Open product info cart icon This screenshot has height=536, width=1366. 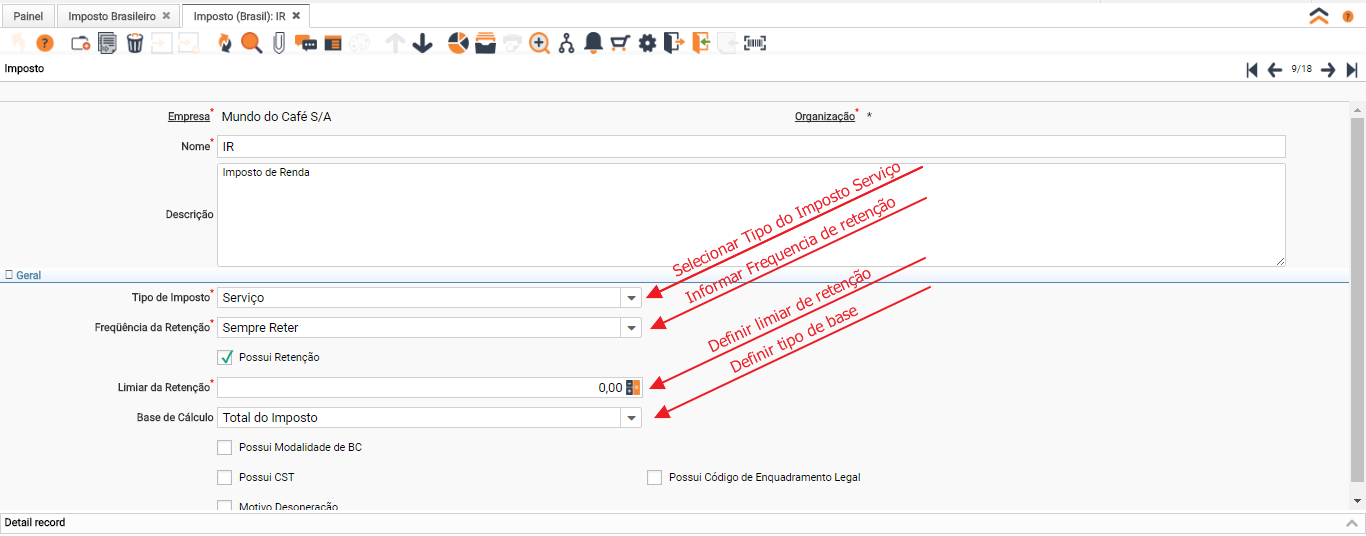(x=620, y=43)
